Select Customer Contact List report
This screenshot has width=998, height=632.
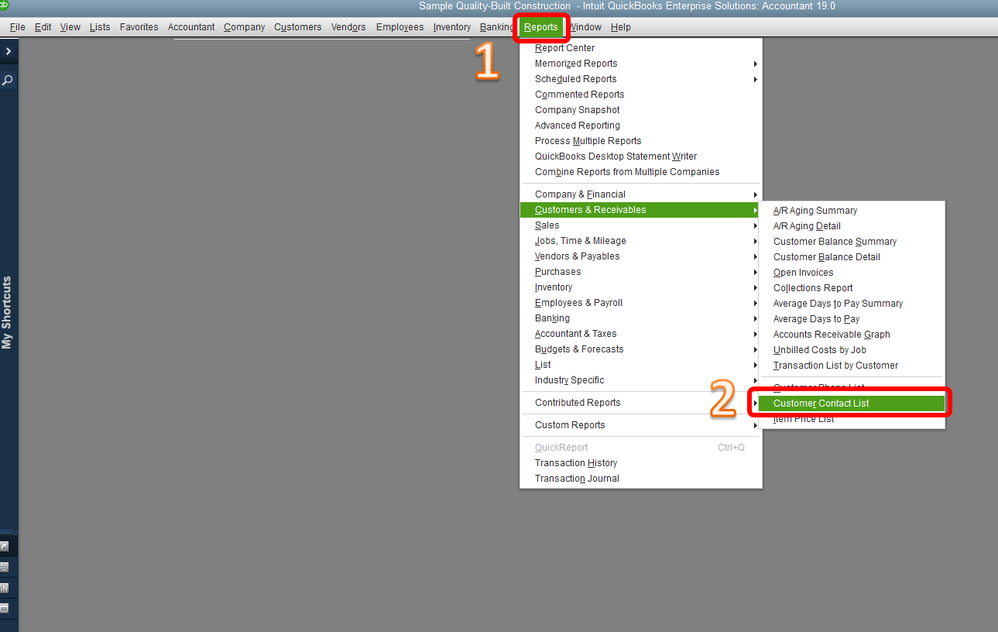(852, 403)
